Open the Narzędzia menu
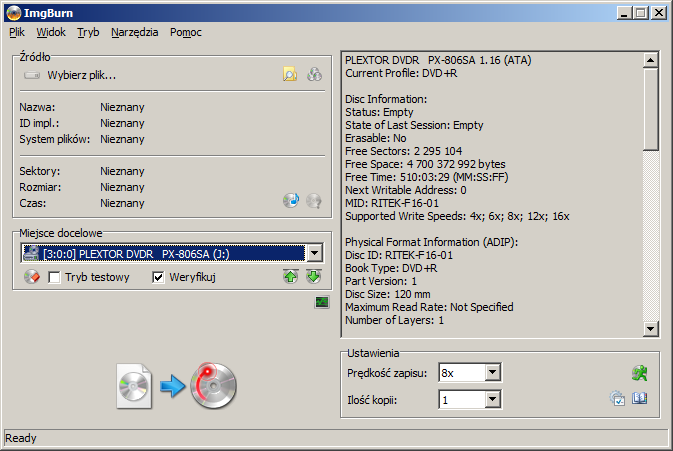Image resolution: width=673 pixels, height=451 pixels. pos(134,32)
